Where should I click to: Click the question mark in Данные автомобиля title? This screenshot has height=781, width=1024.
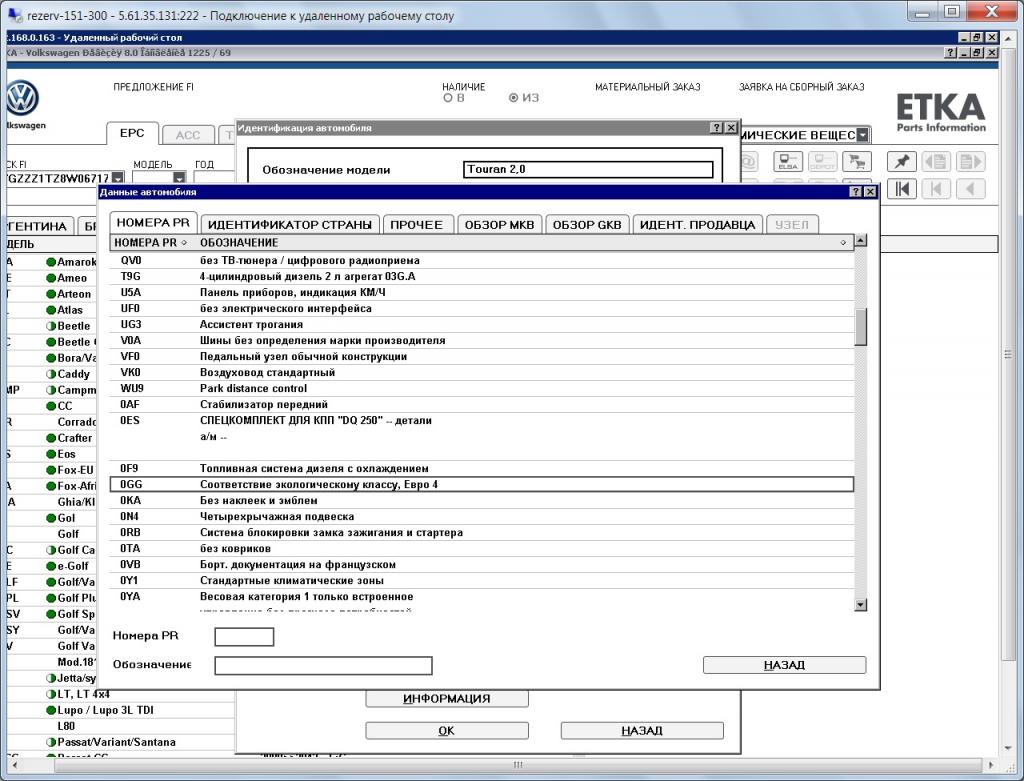[856, 192]
